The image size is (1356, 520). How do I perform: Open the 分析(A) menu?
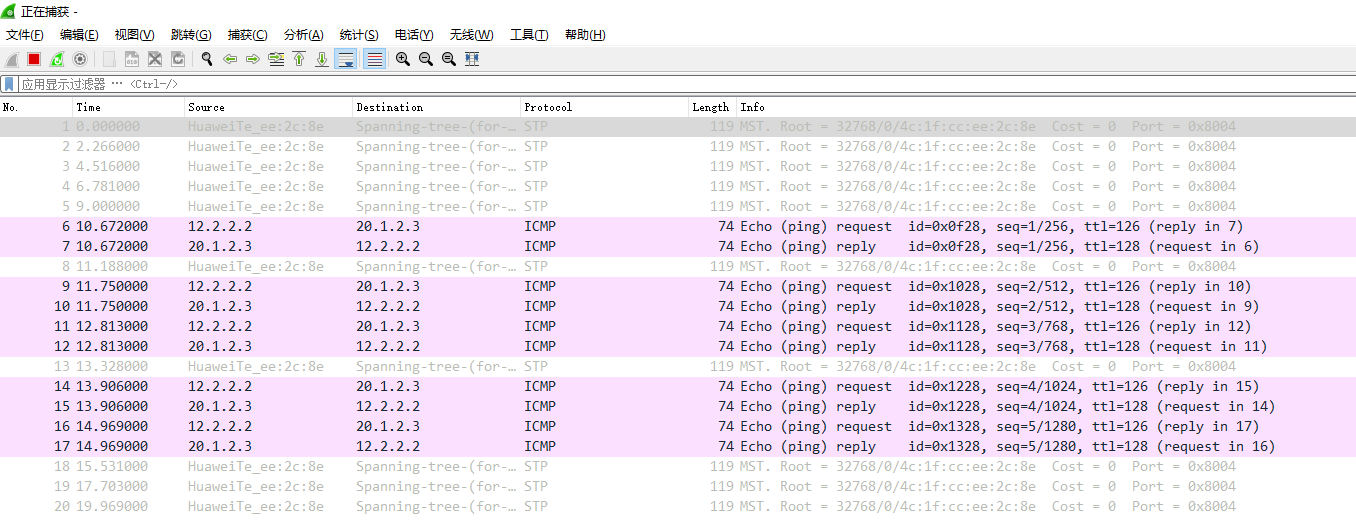[x=304, y=35]
